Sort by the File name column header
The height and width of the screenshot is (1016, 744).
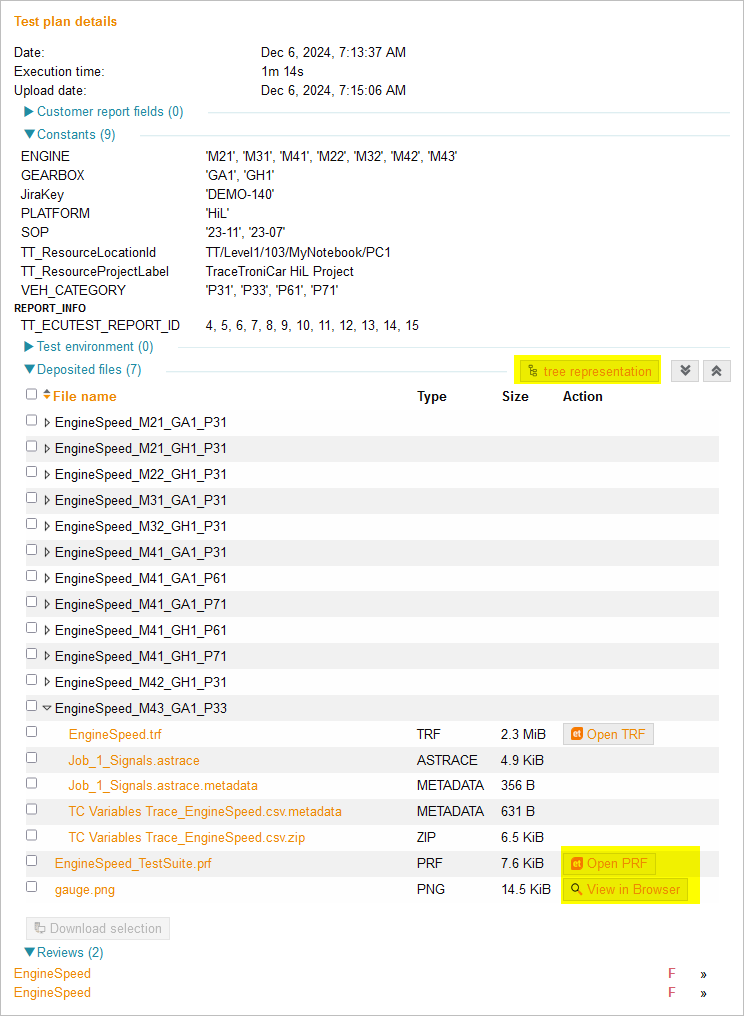click(x=85, y=396)
